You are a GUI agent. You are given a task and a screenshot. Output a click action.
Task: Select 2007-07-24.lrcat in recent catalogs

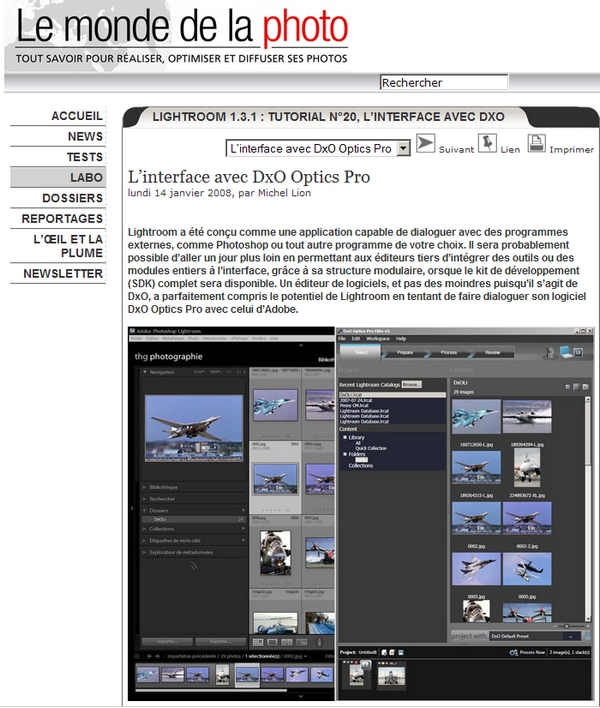[356, 401]
